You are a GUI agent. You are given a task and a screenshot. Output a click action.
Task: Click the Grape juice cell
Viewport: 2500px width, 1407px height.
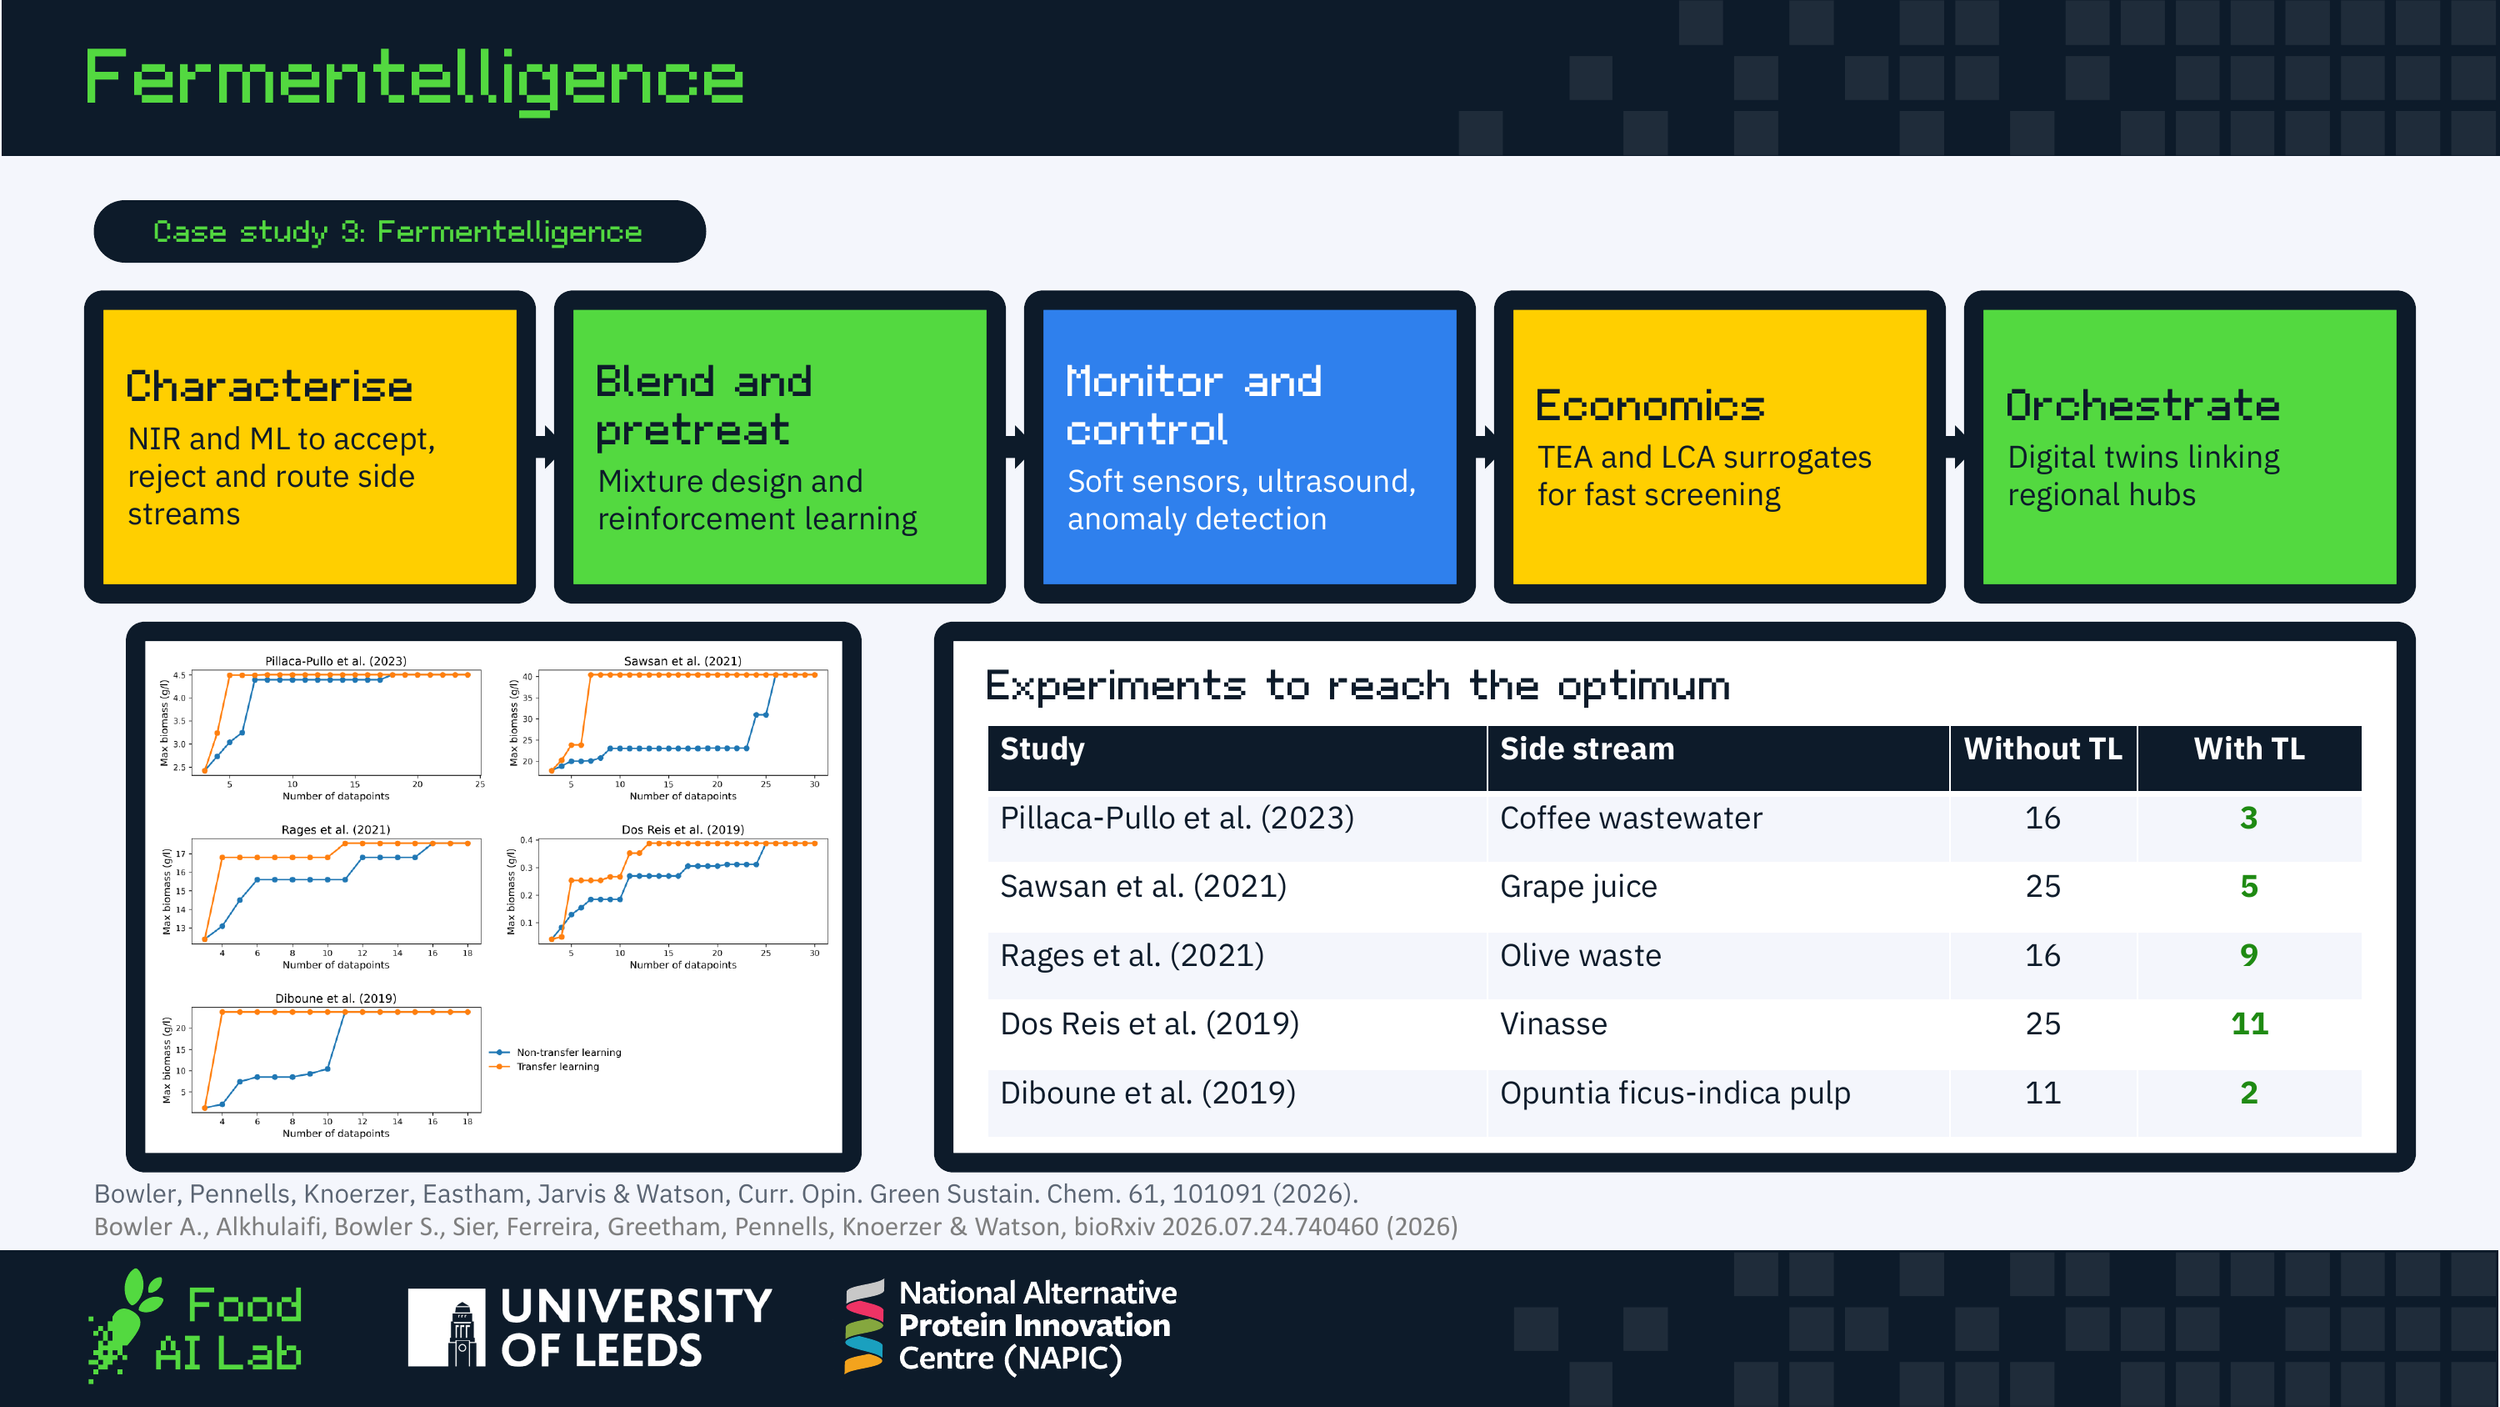[x=1718, y=896]
